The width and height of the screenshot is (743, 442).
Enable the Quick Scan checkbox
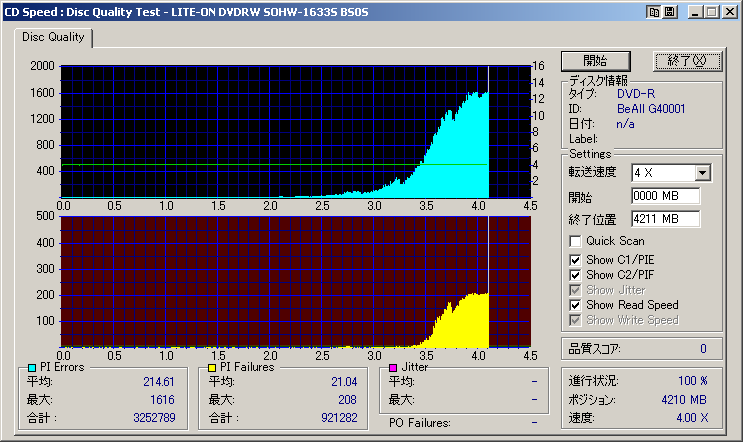coord(575,241)
